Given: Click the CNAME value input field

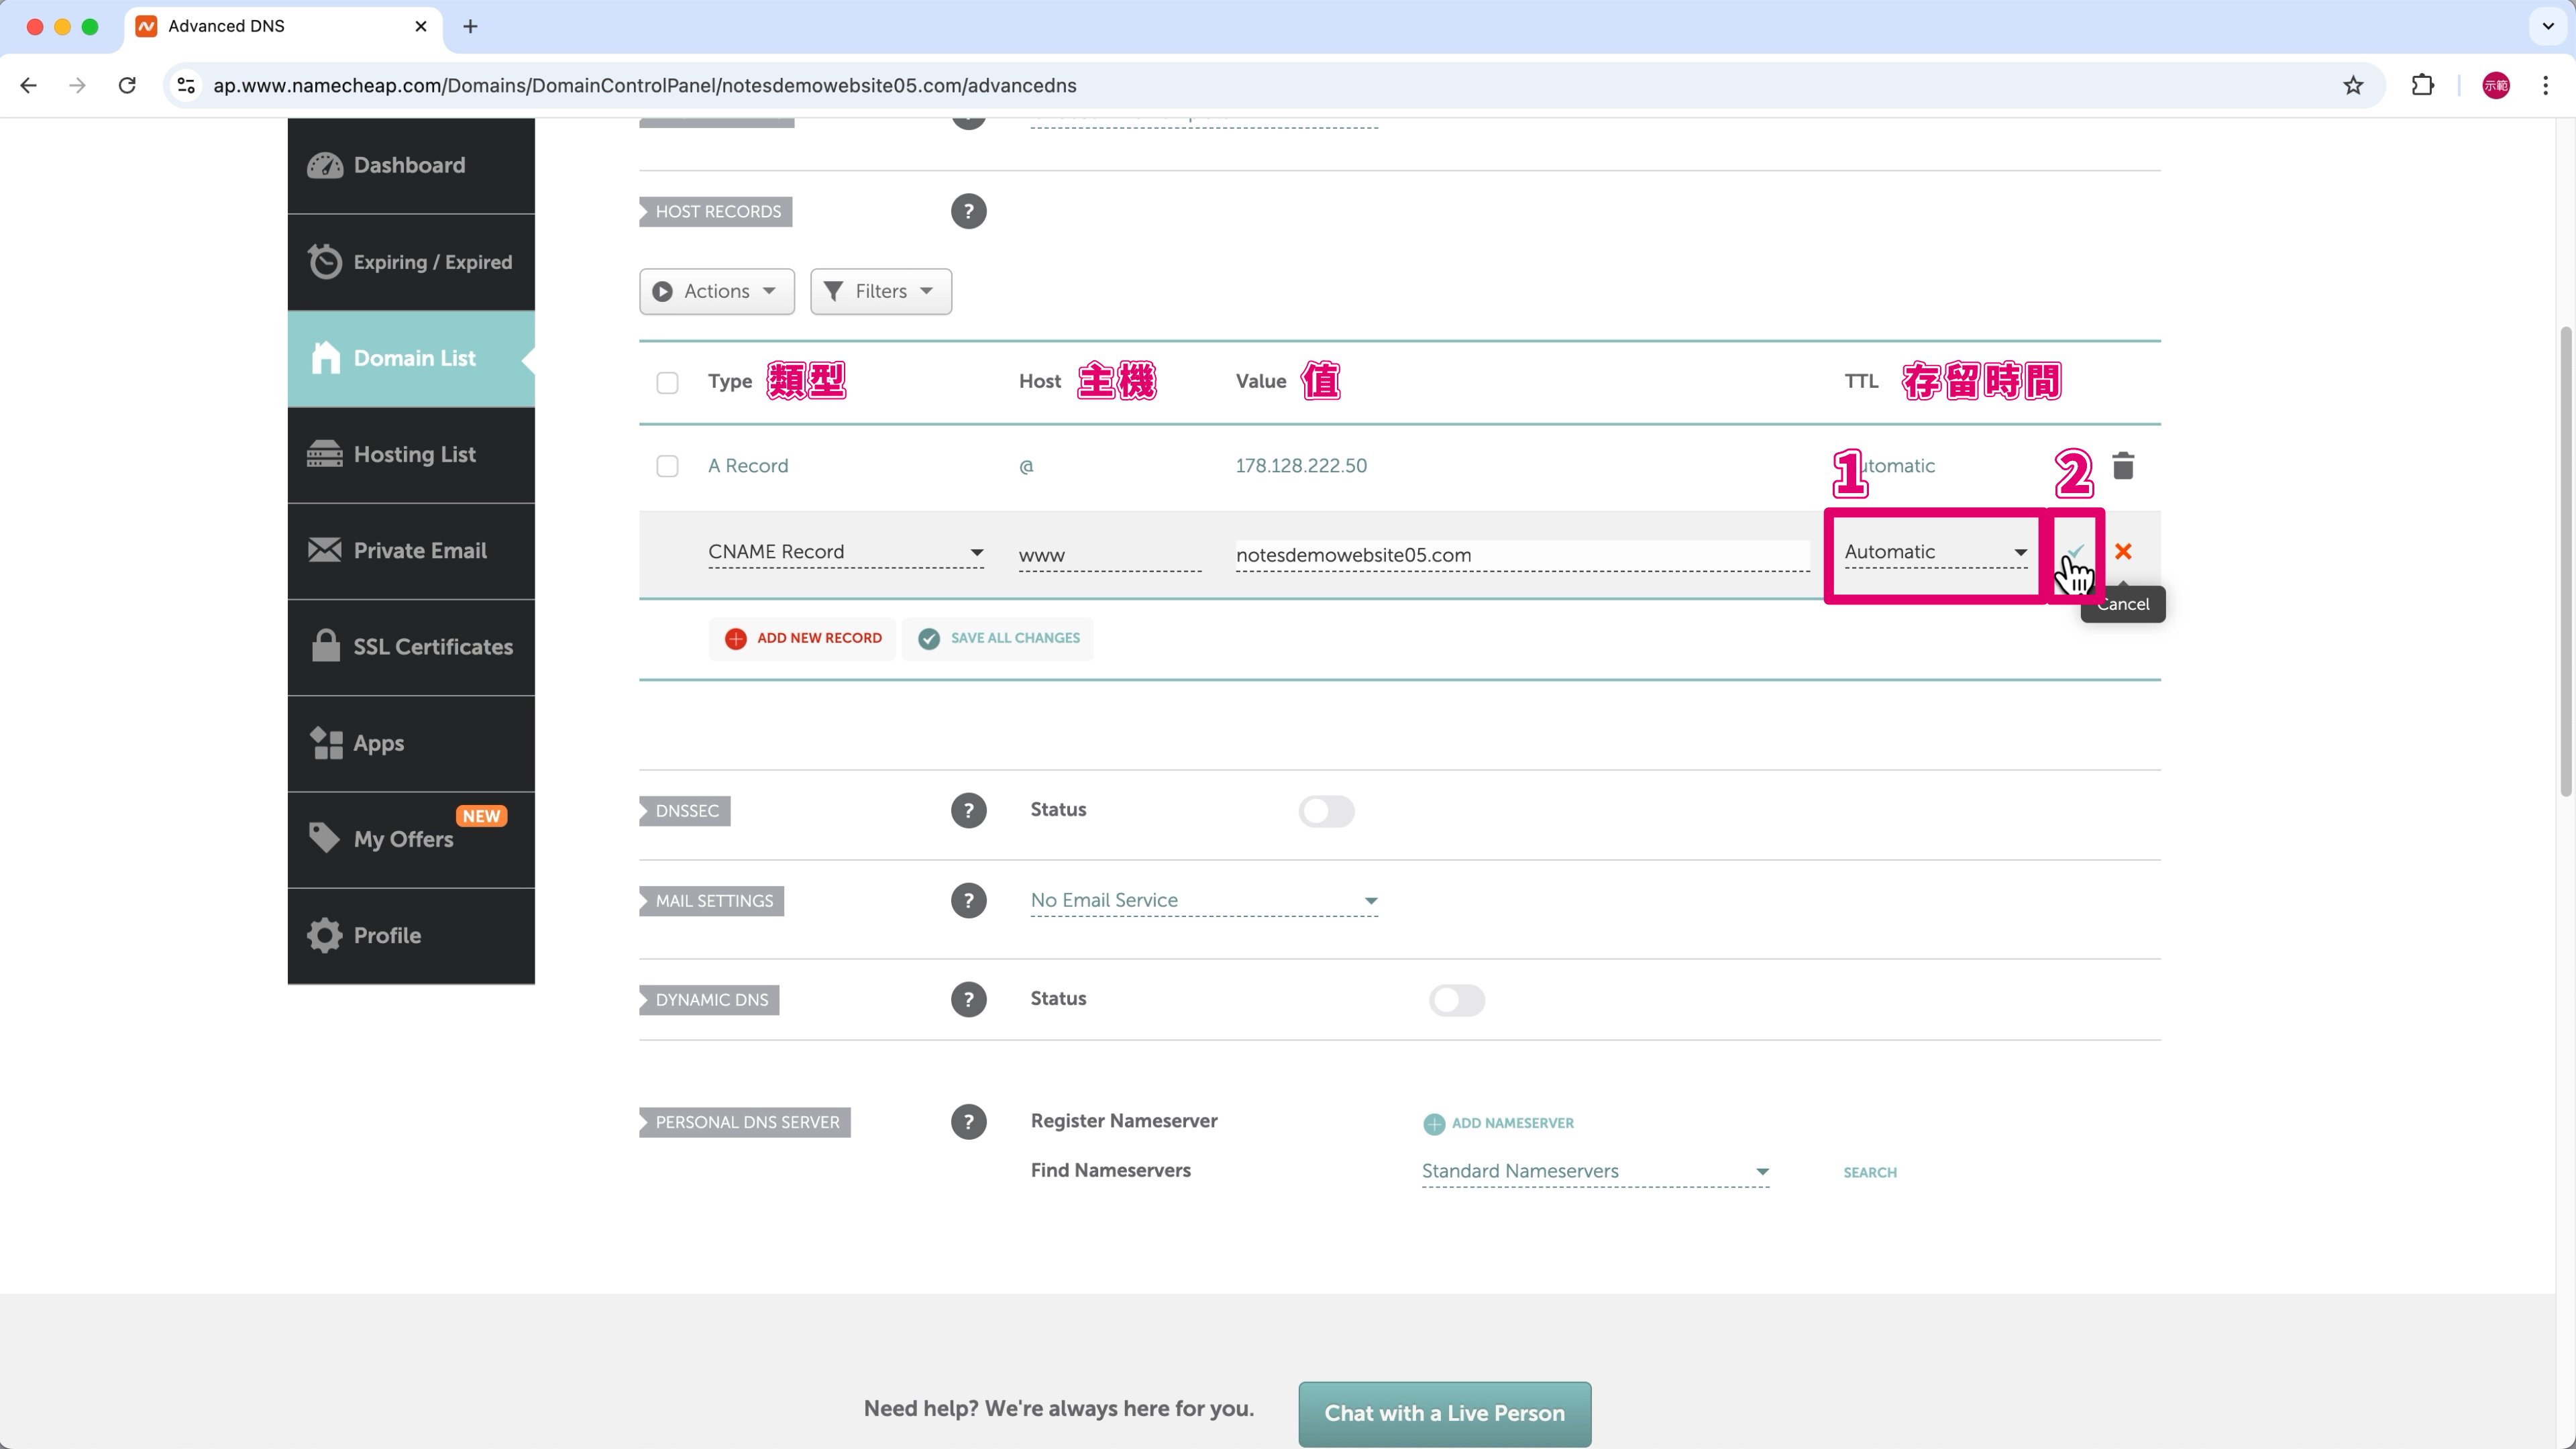Looking at the screenshot, I should point(1520,555).
